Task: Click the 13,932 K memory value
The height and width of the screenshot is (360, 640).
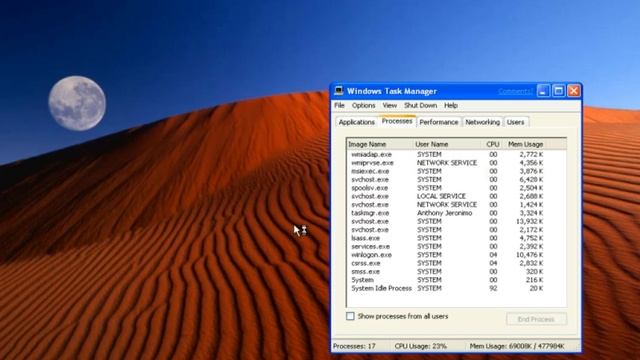Action: coord(529,221)
